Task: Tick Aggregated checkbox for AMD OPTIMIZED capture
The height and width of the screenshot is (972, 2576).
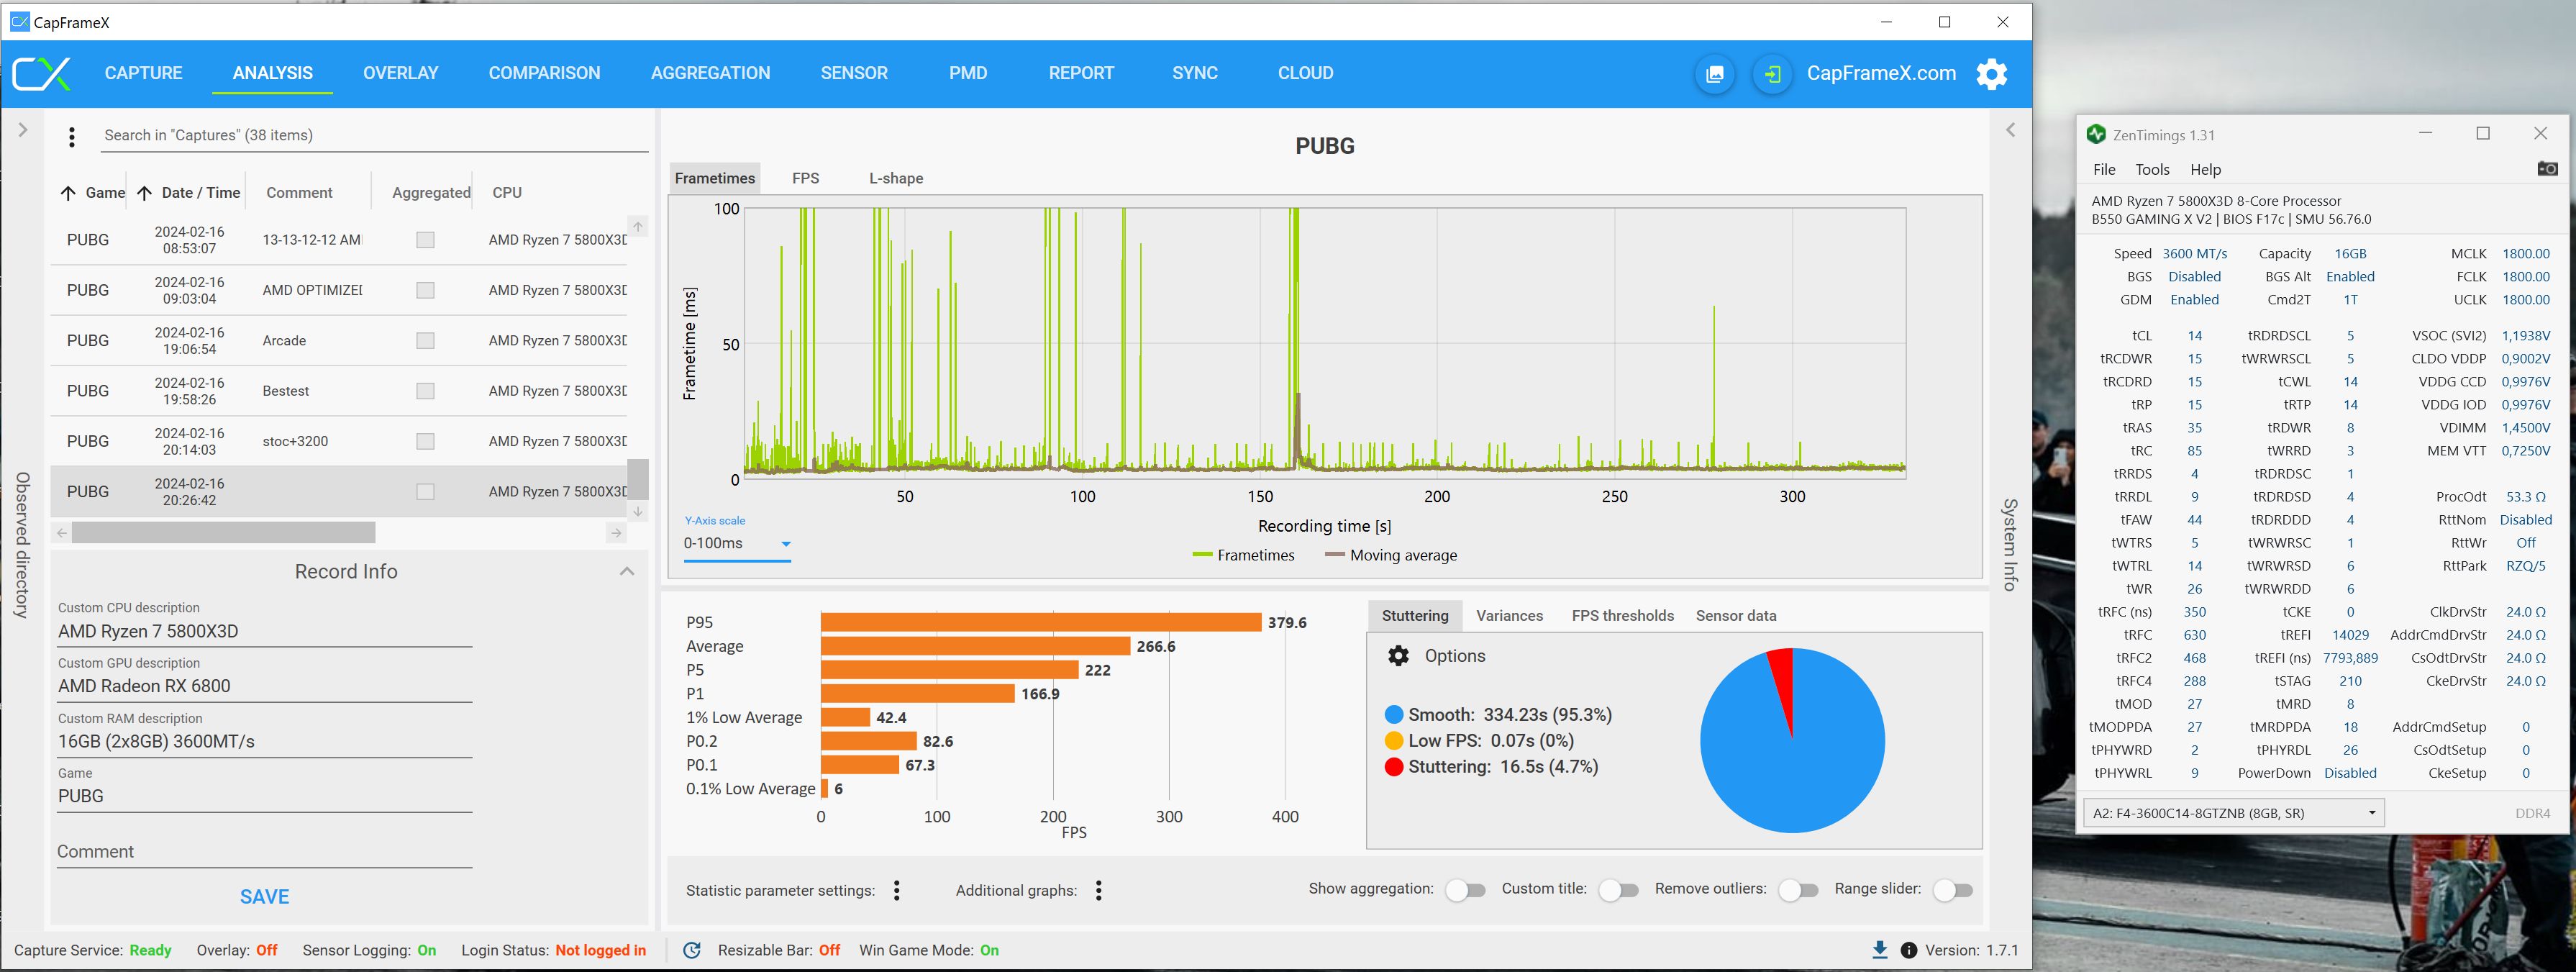Action: [x=425, y=290]
